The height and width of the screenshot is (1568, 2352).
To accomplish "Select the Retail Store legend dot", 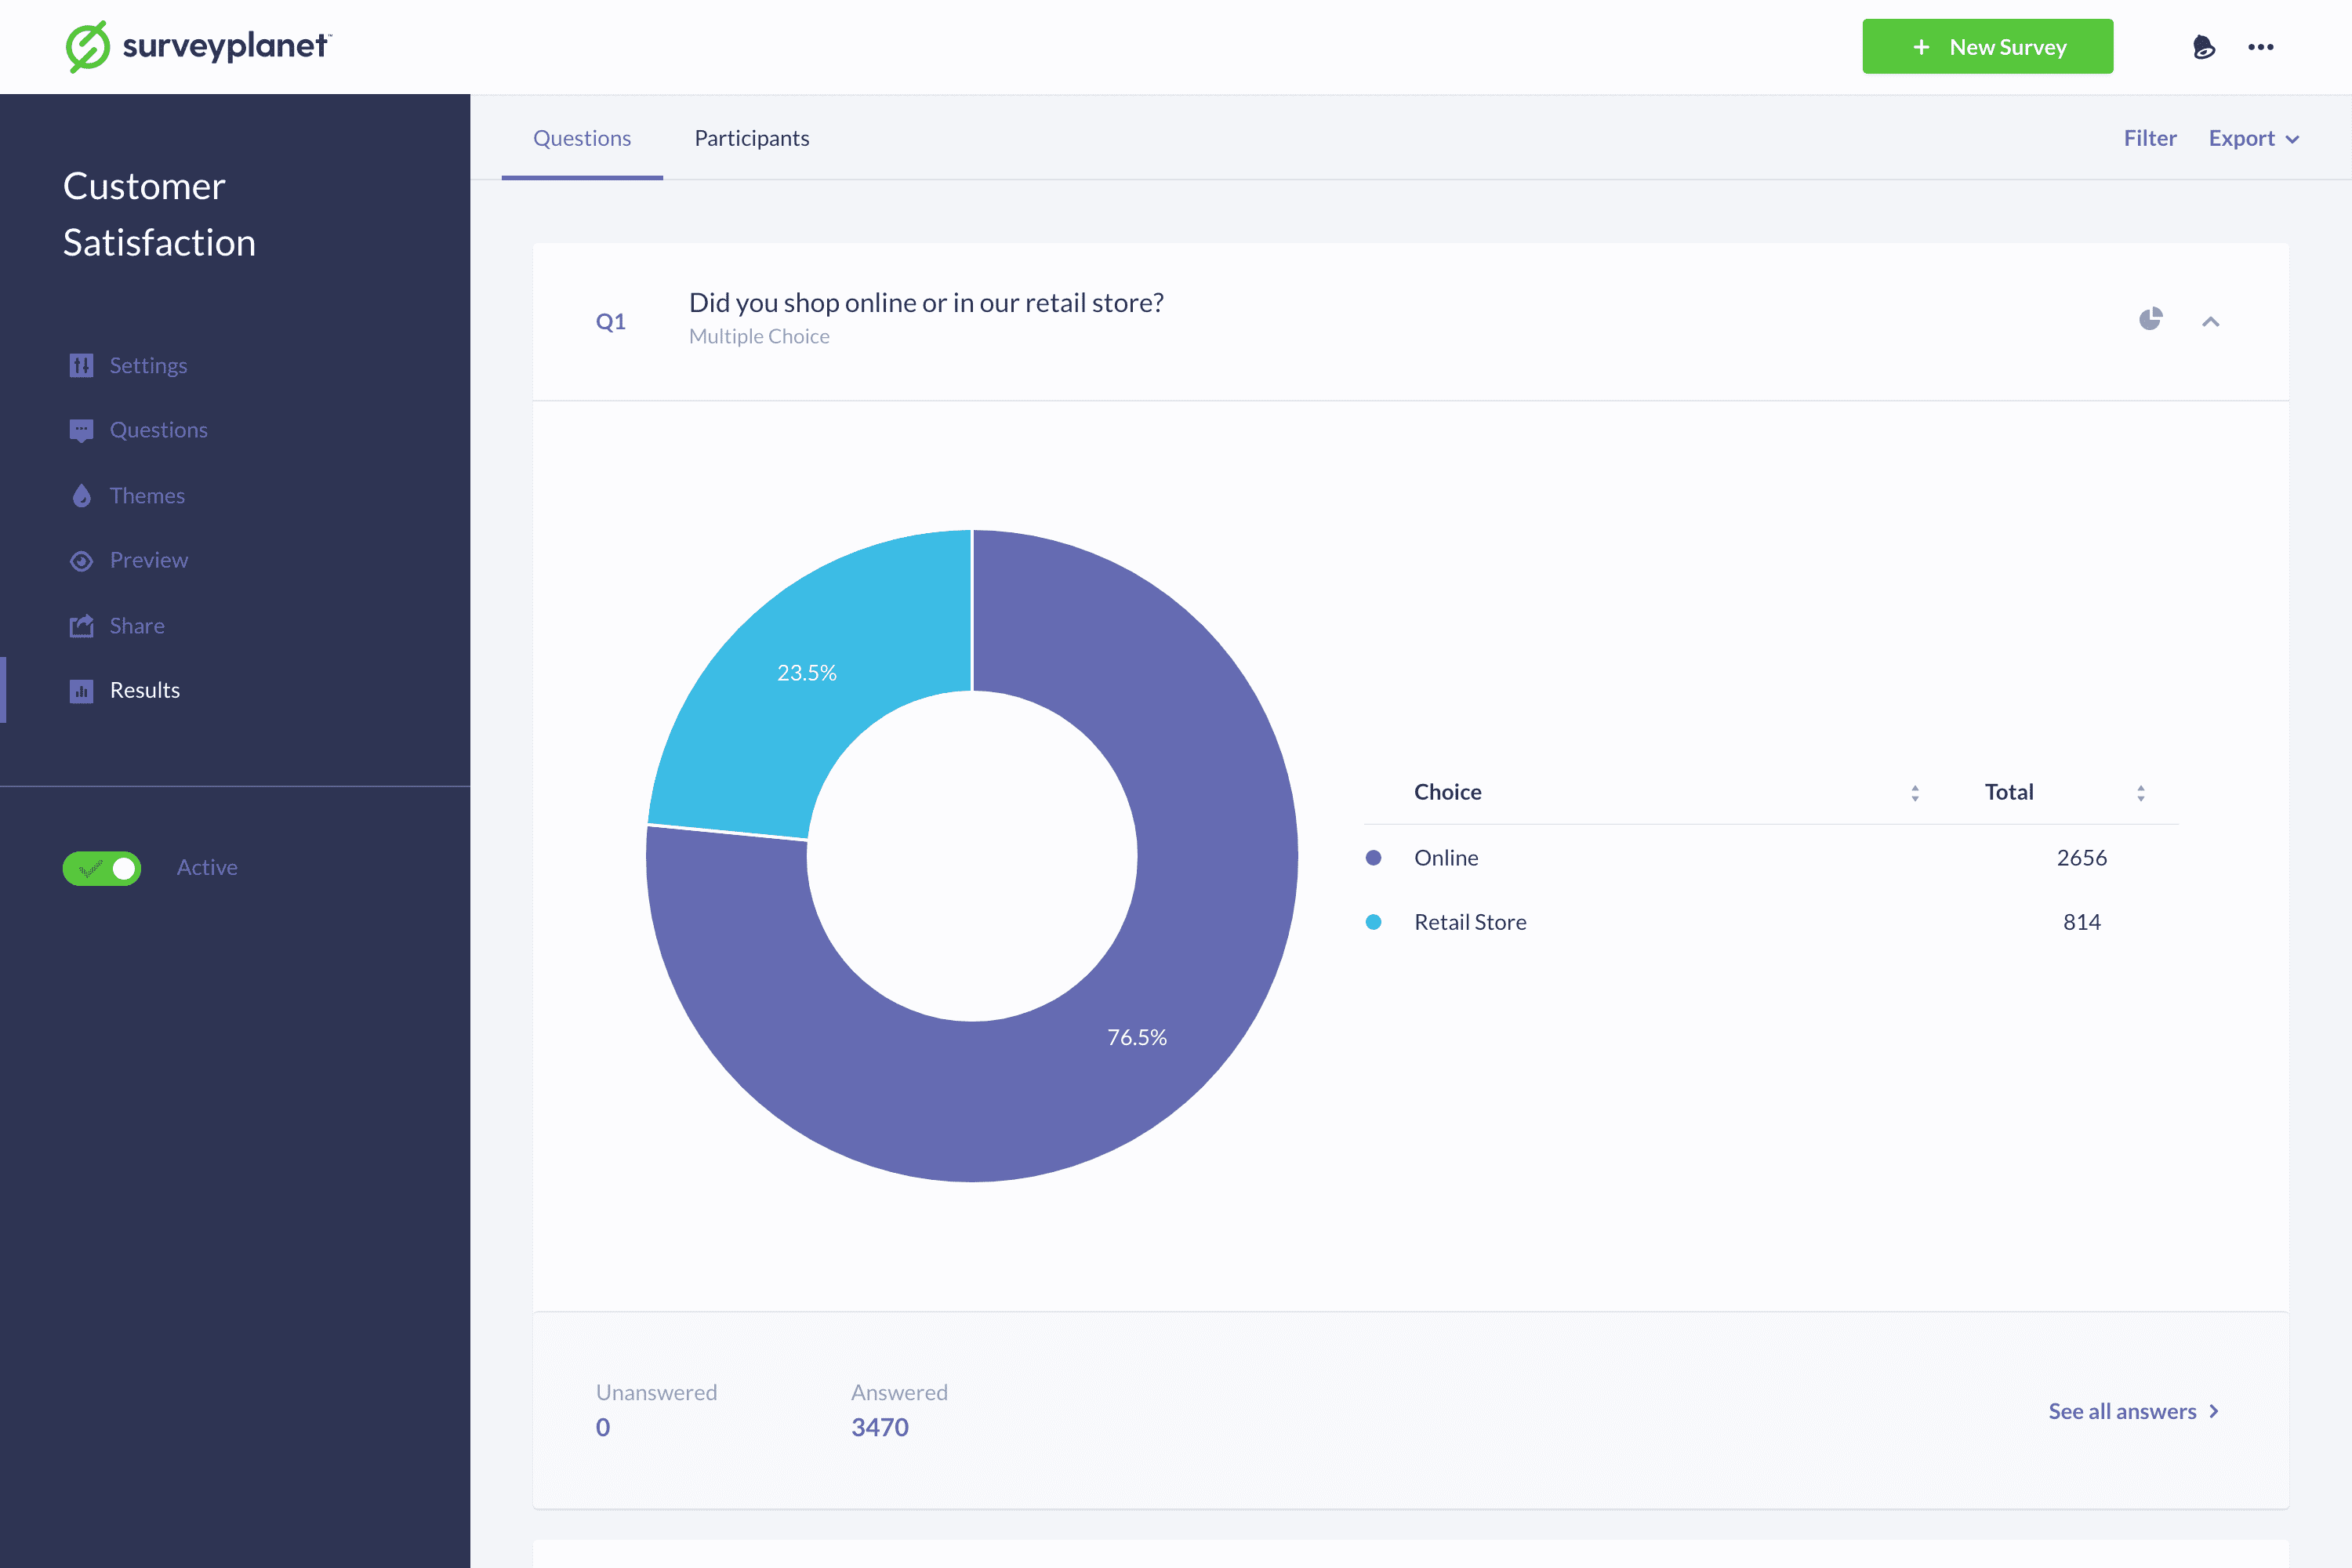I will pyautogui.click(x=1374, y=921).
